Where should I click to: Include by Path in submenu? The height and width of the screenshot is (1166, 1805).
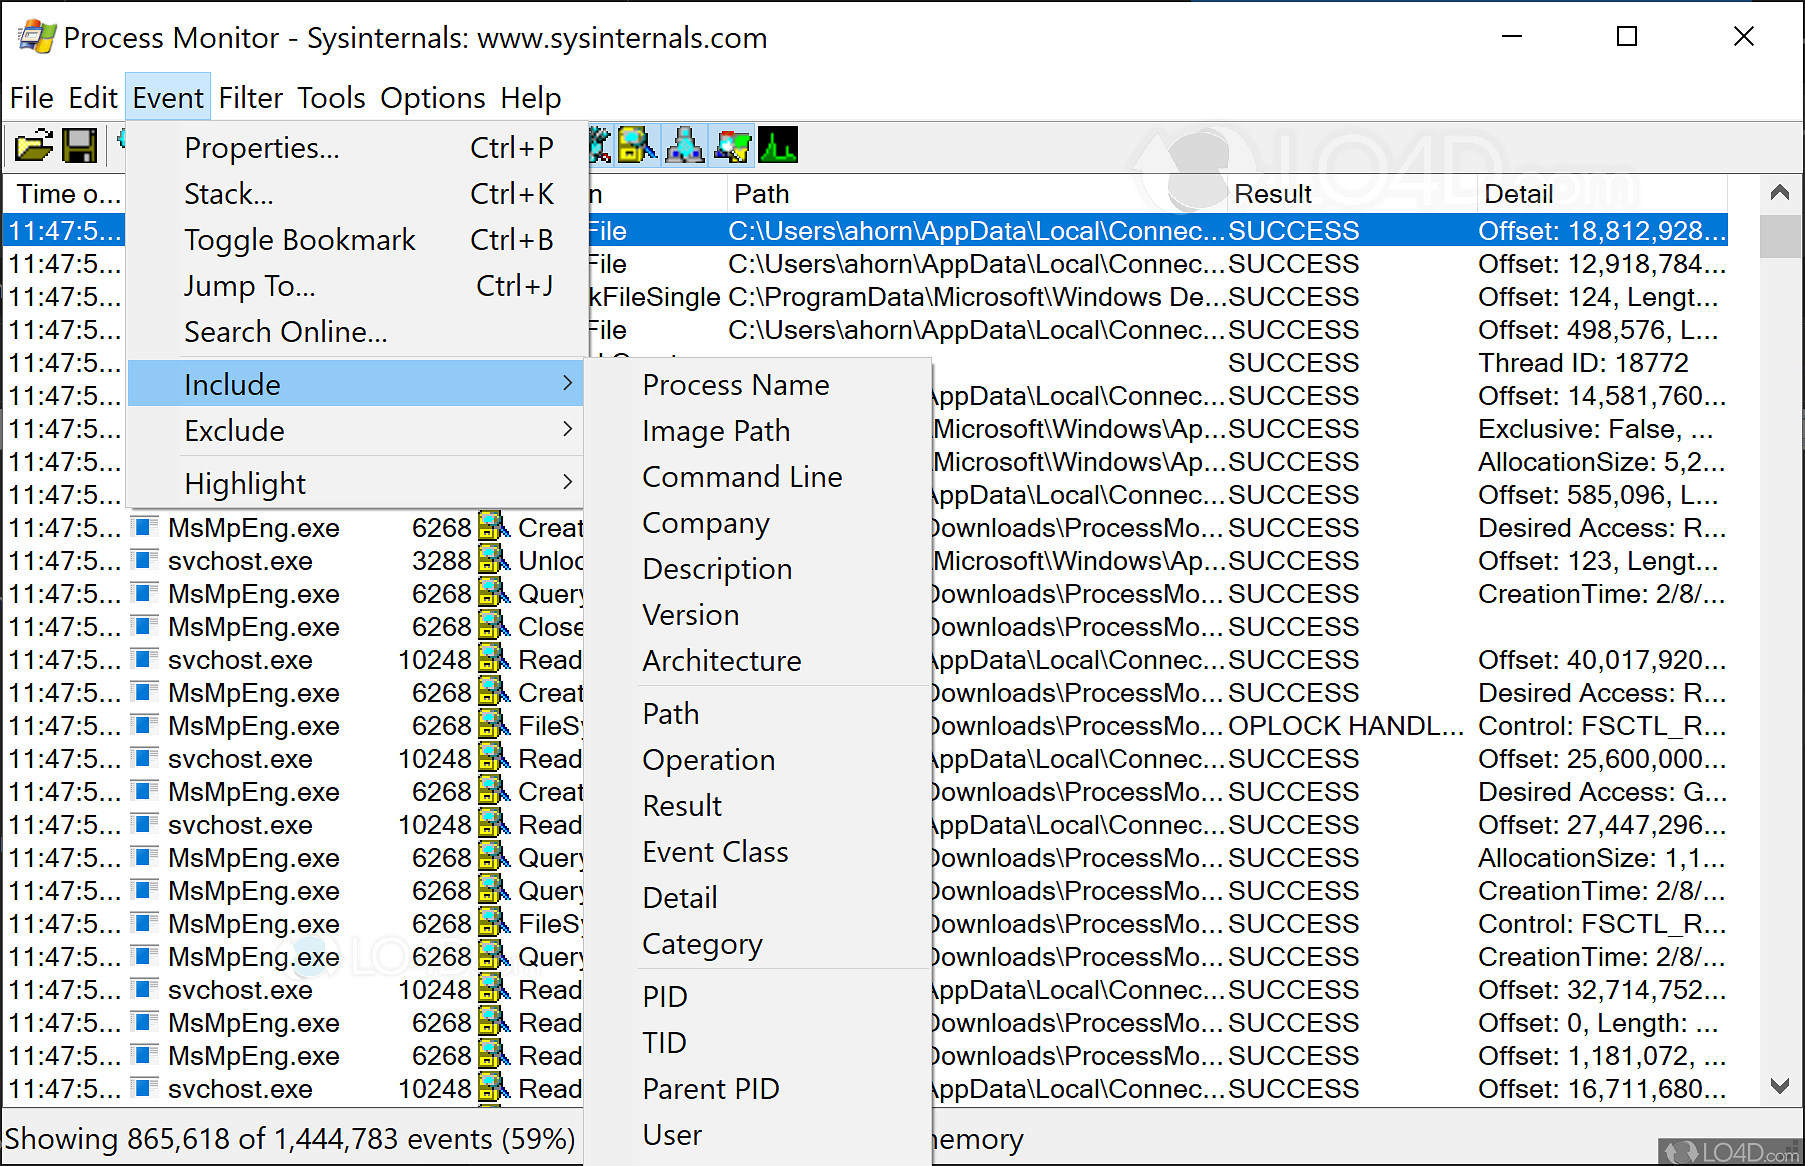click(758, 714)
